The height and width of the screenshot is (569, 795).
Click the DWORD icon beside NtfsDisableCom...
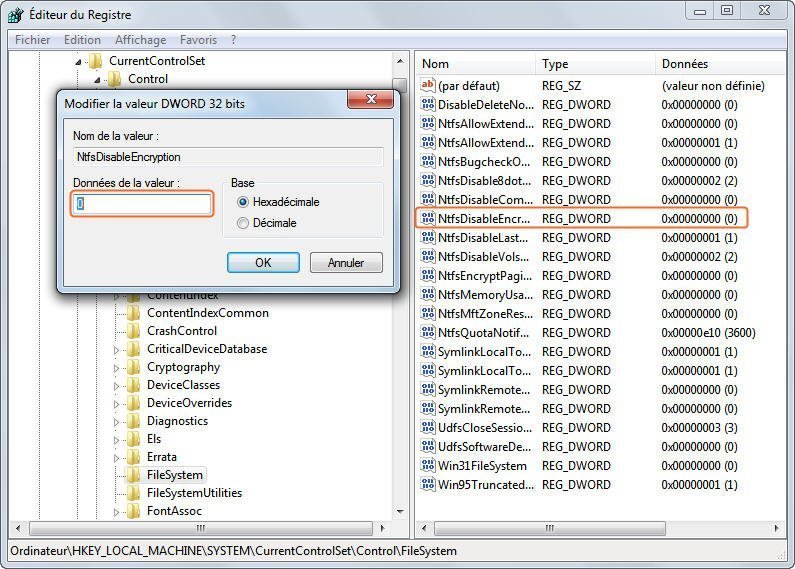pos(428,199)
